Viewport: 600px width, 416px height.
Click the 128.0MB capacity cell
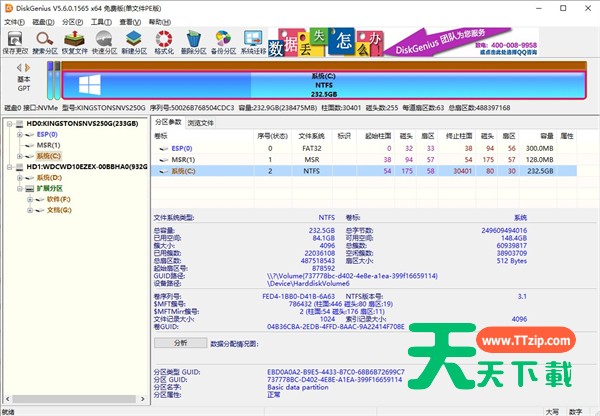click(x=540, y=160)
